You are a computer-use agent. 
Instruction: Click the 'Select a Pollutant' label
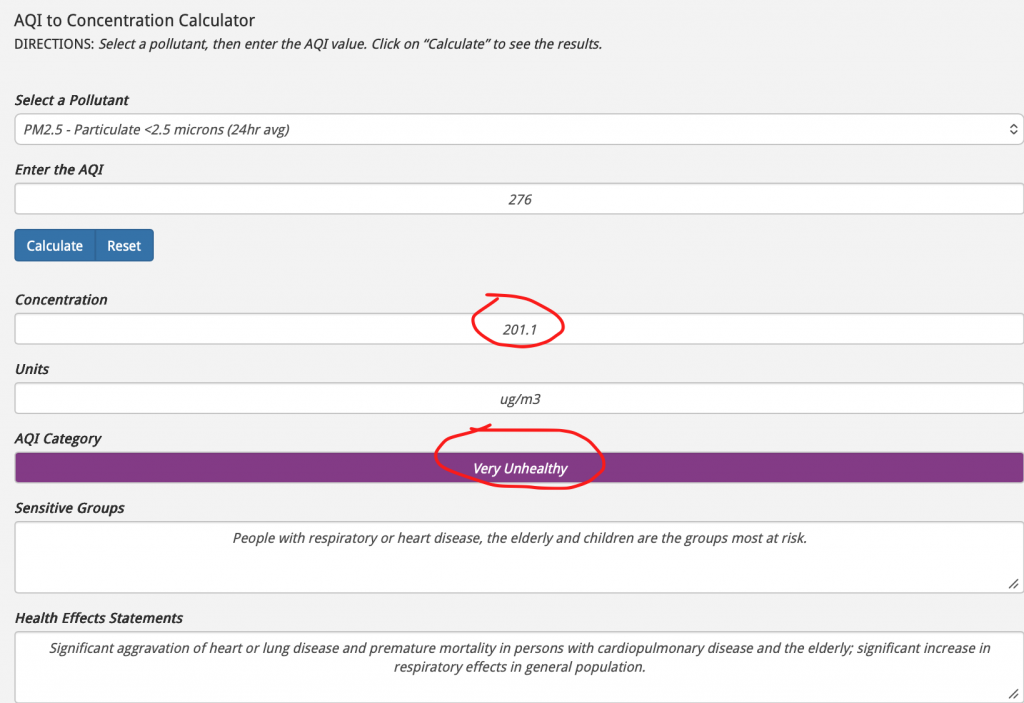click(72, 100)
